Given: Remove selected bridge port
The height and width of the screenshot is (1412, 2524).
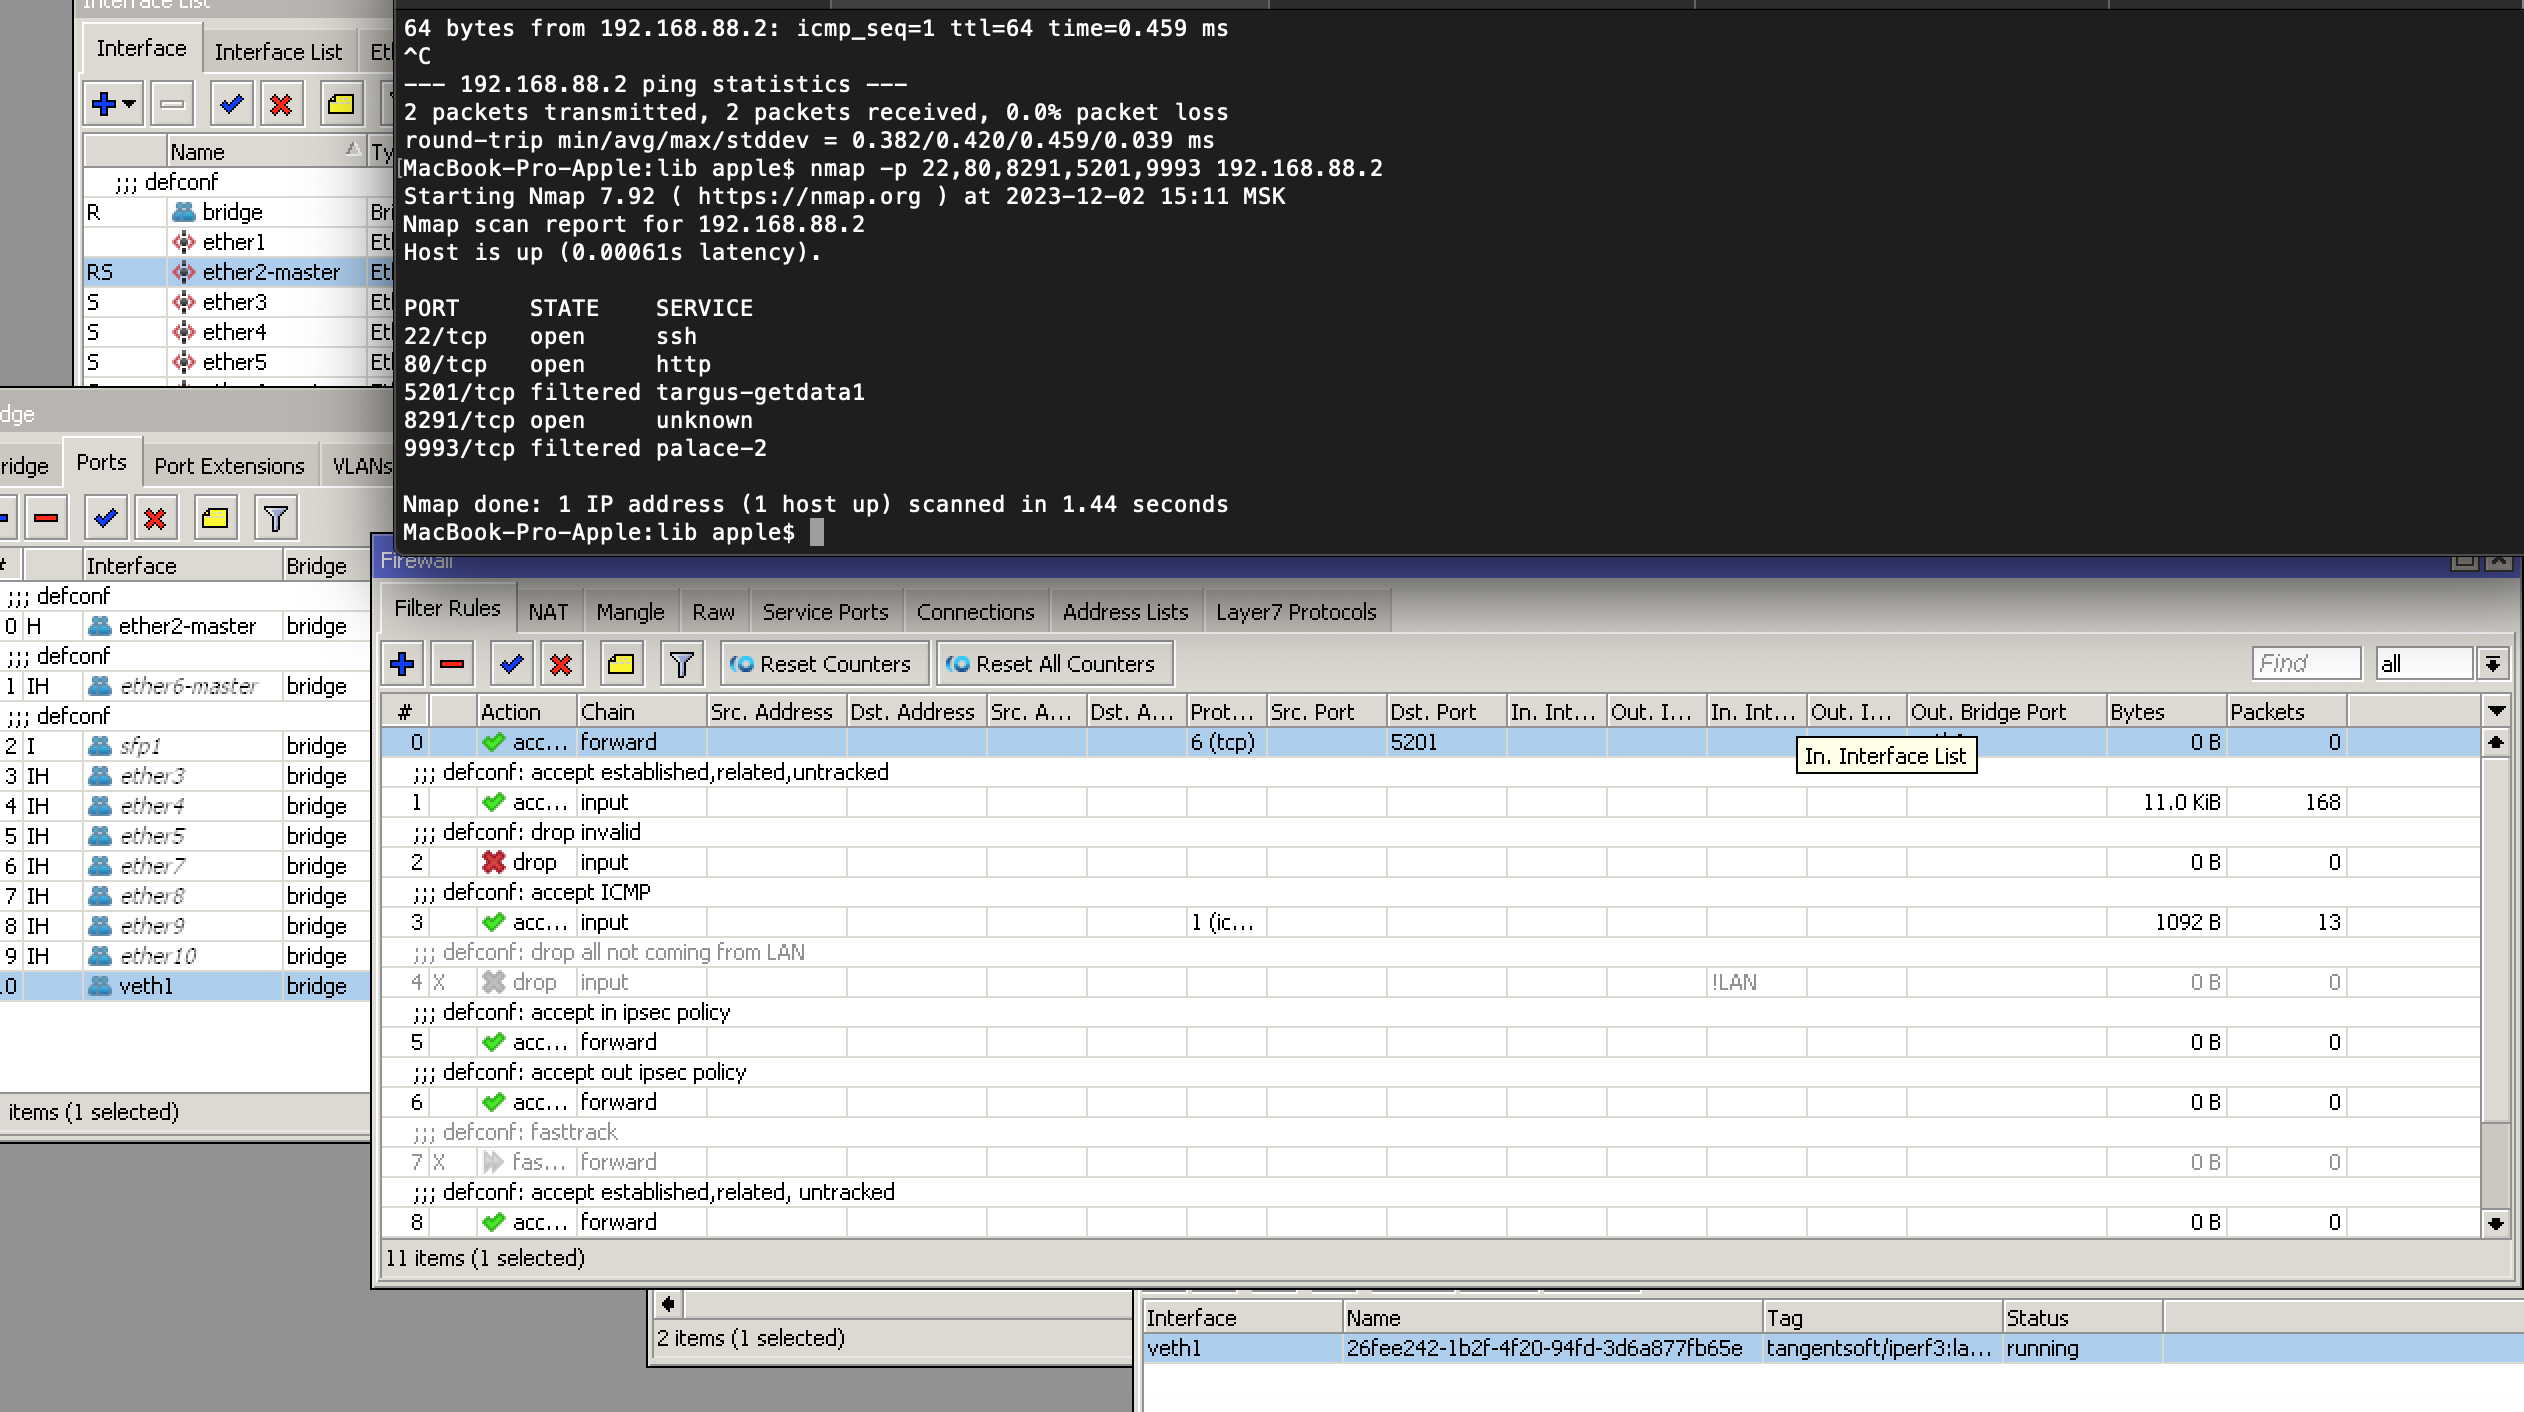Looking at the screenshot, I should click(x=46, y=518).
